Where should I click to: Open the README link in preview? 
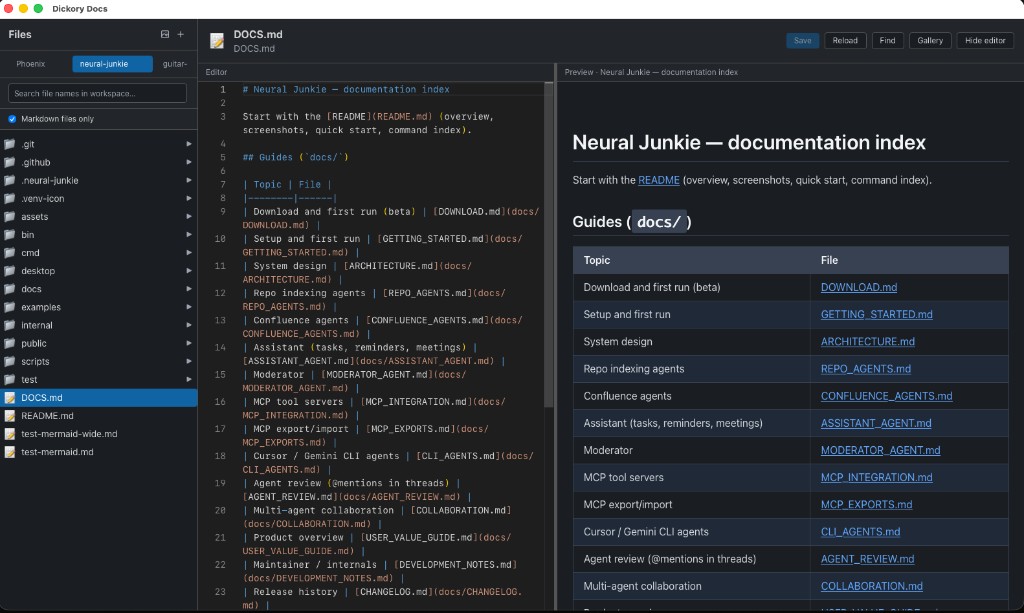(659, 180)
